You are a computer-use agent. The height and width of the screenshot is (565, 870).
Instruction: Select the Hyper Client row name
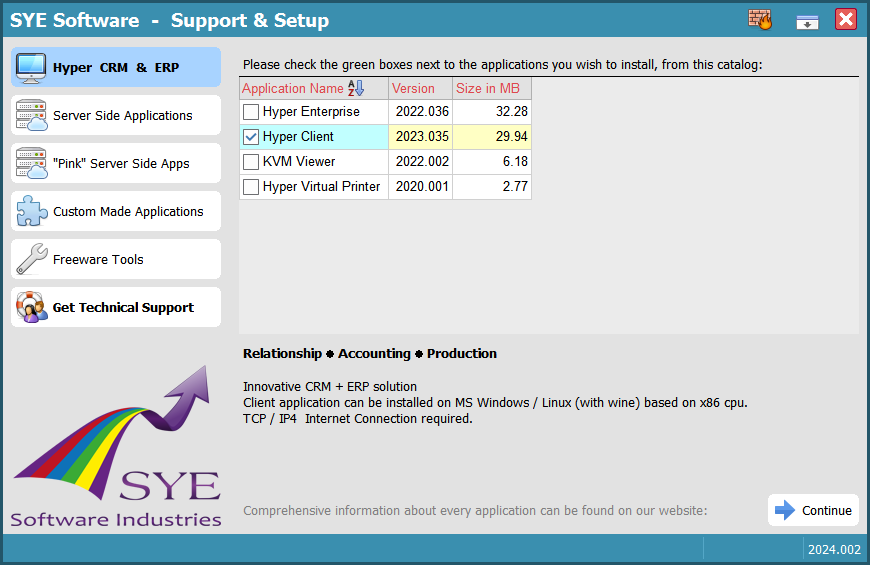click(x=298, y=137)
